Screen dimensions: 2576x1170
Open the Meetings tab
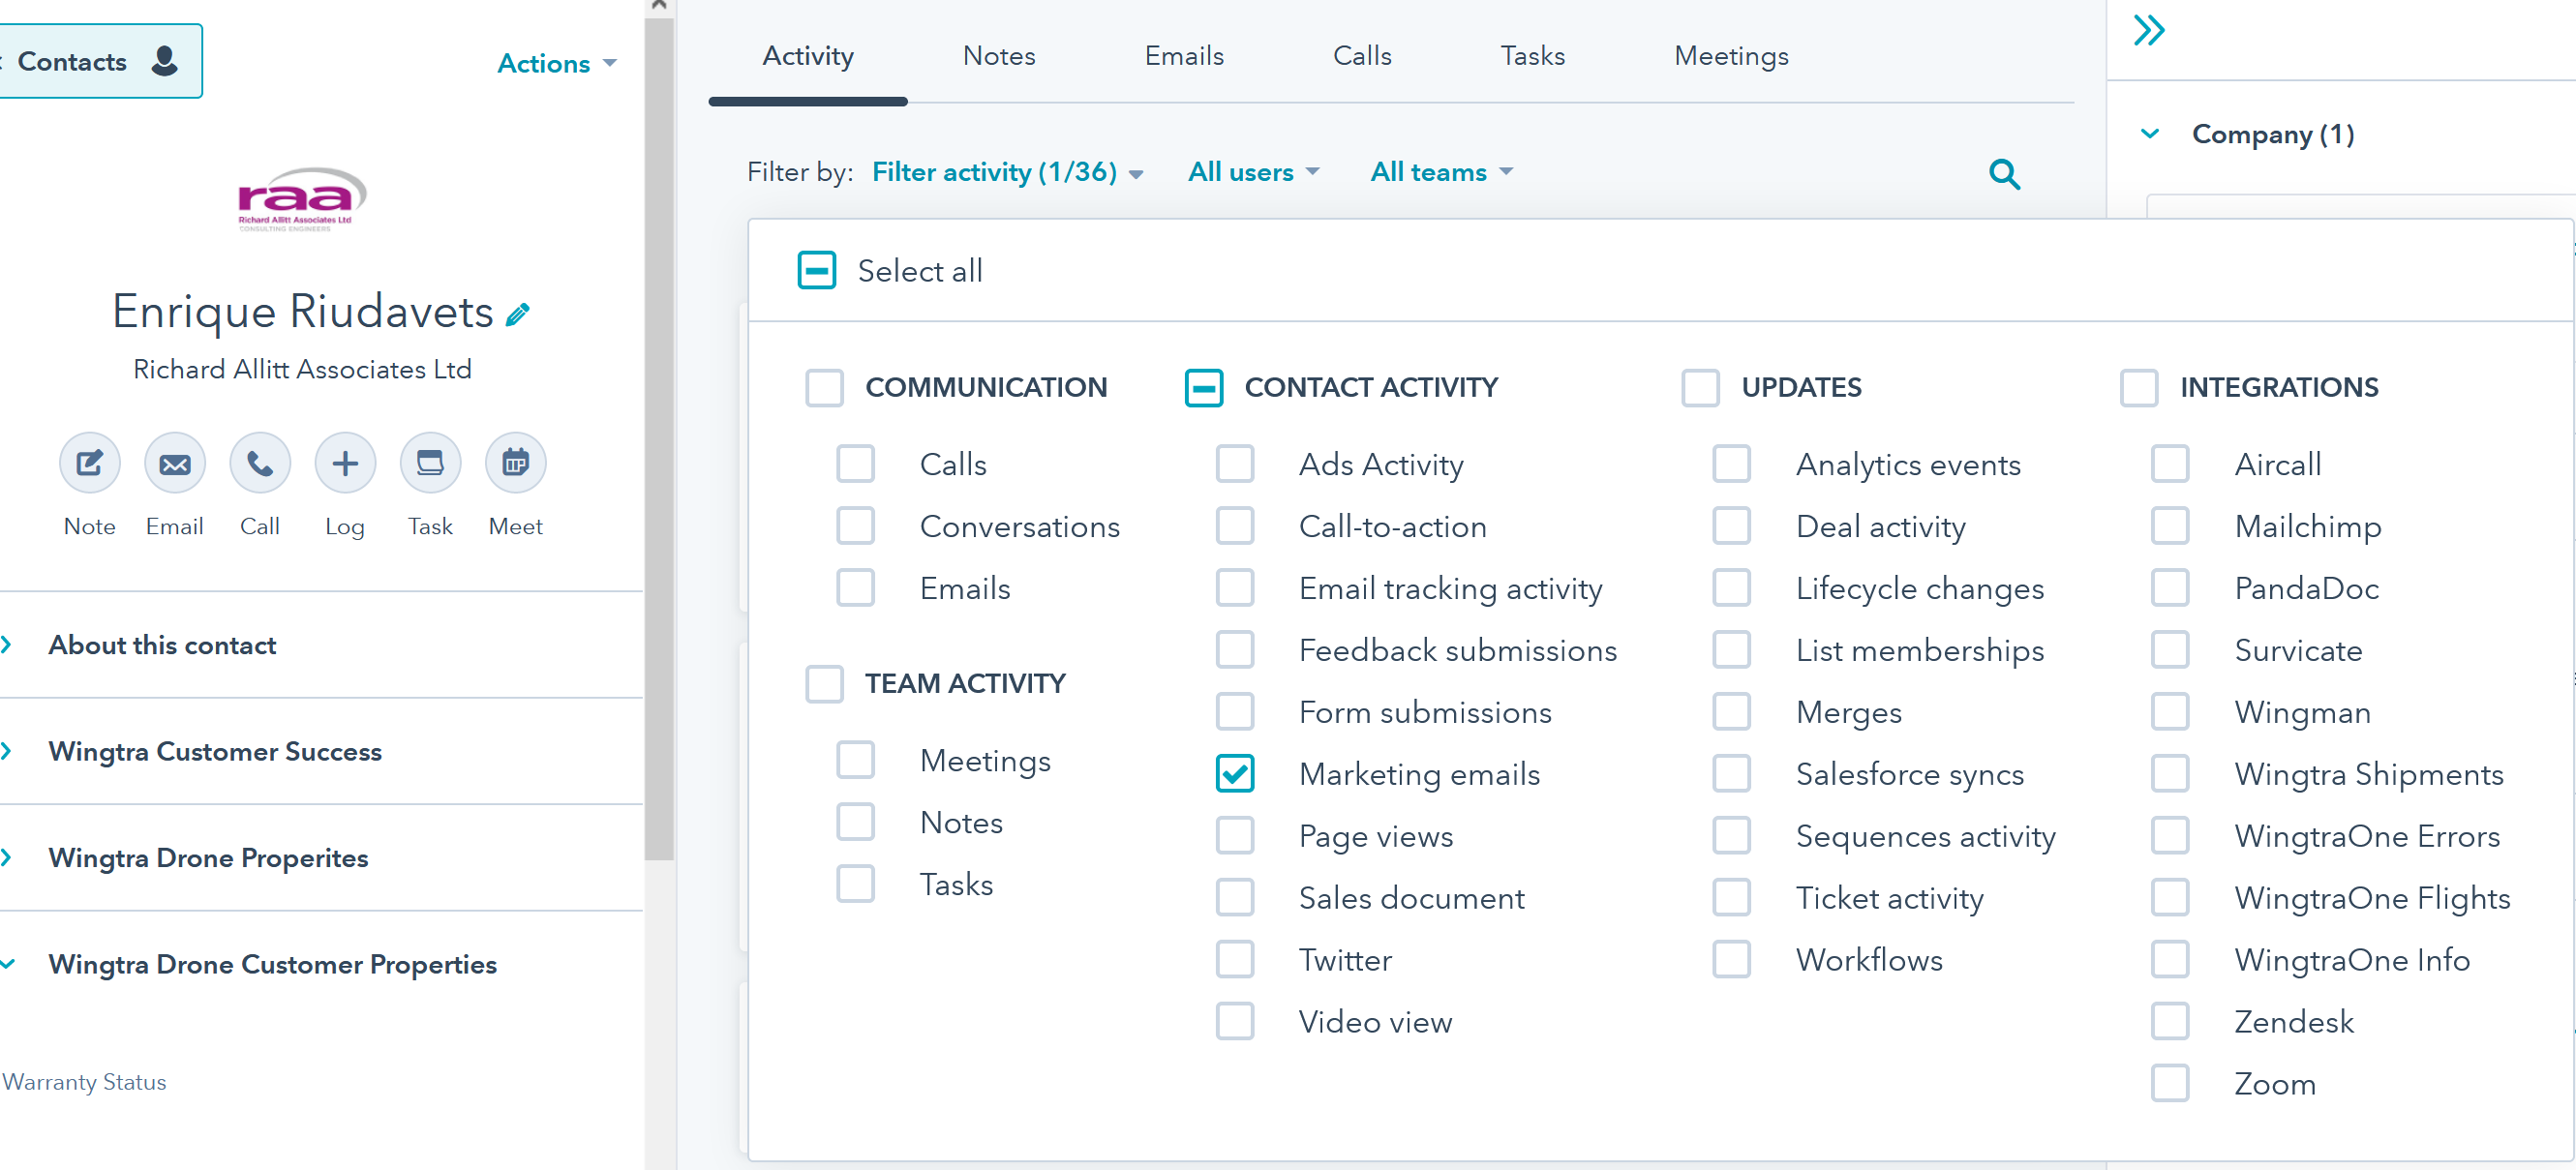pos(1730,56)
